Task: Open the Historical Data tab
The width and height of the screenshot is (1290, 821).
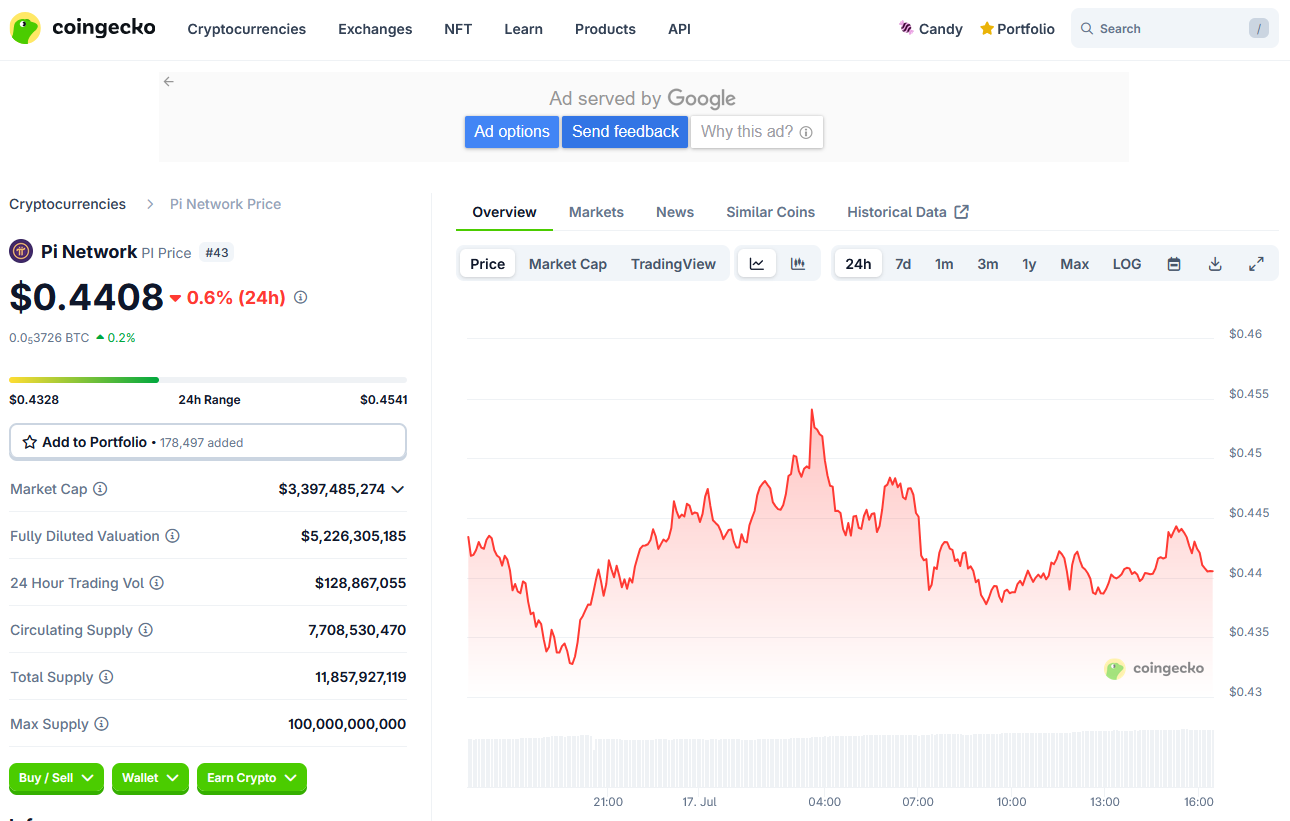Action: click(x=908, y=212)
